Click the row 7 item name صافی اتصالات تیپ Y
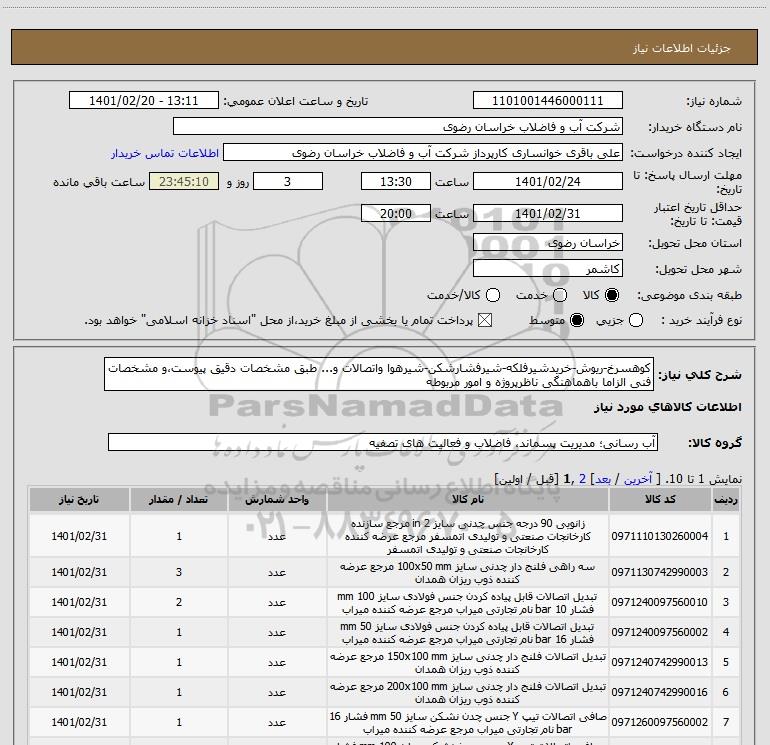770x745 pixels. [x=468, y=722]
